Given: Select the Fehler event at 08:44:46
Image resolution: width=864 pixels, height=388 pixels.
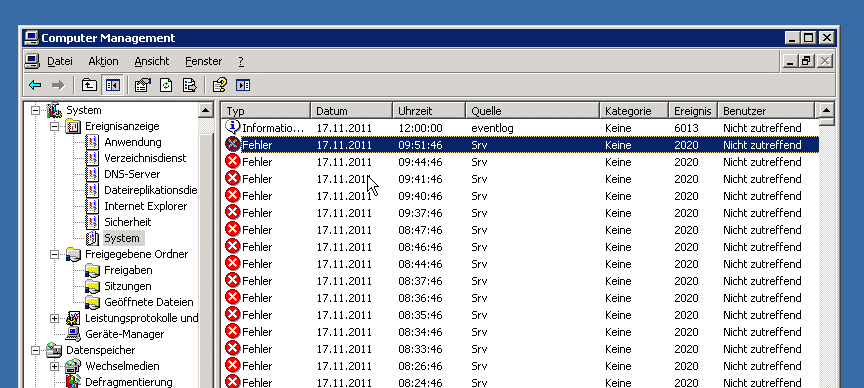Looking at the screenshot, I should (x=520, y=264).
